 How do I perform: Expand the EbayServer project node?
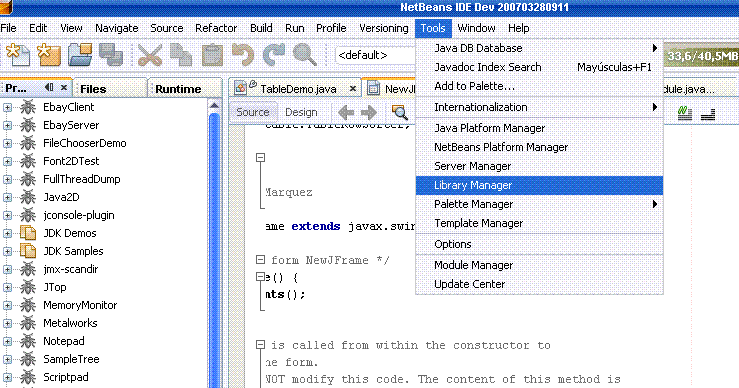pos(8,125)
